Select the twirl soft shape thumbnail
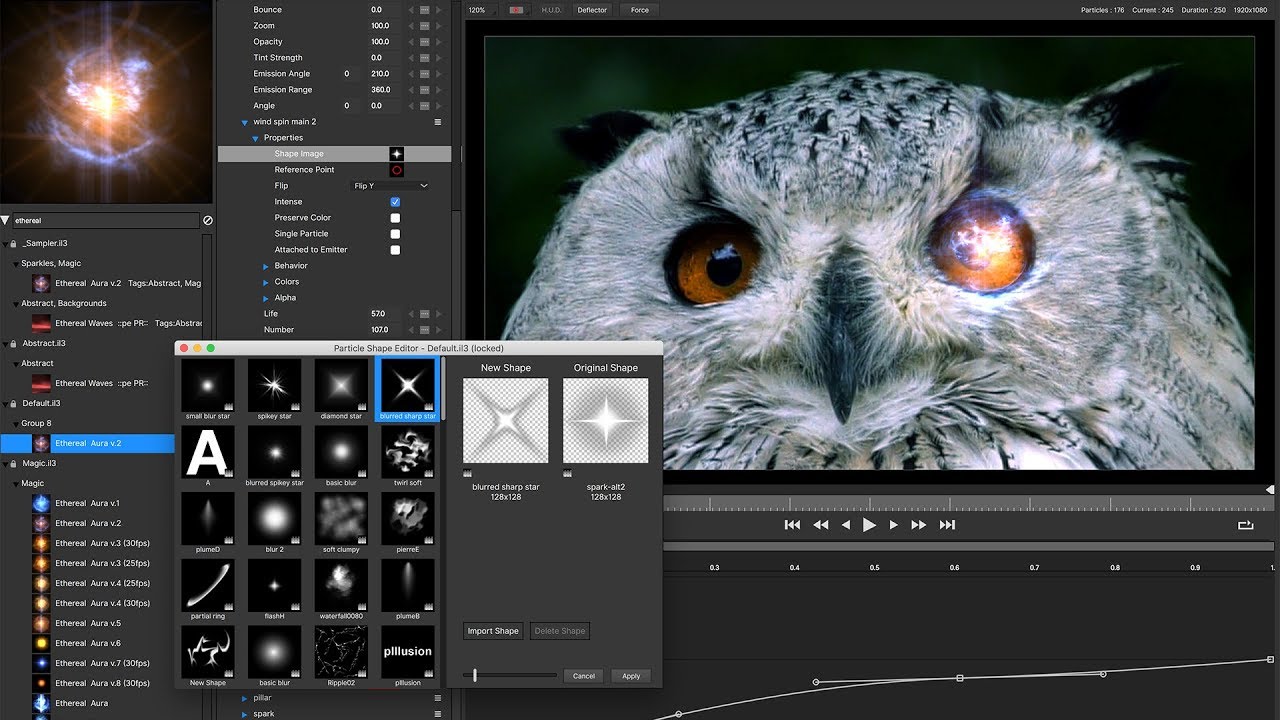Viewport: 1280px width, 720px height. point(407,453)
